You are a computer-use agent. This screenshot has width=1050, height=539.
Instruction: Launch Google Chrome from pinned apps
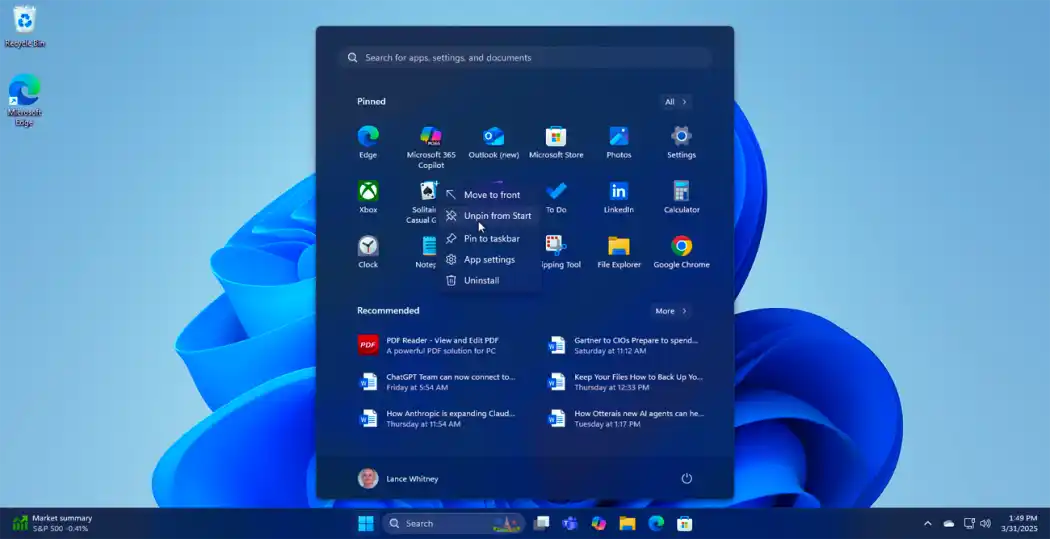click(681, 252)
